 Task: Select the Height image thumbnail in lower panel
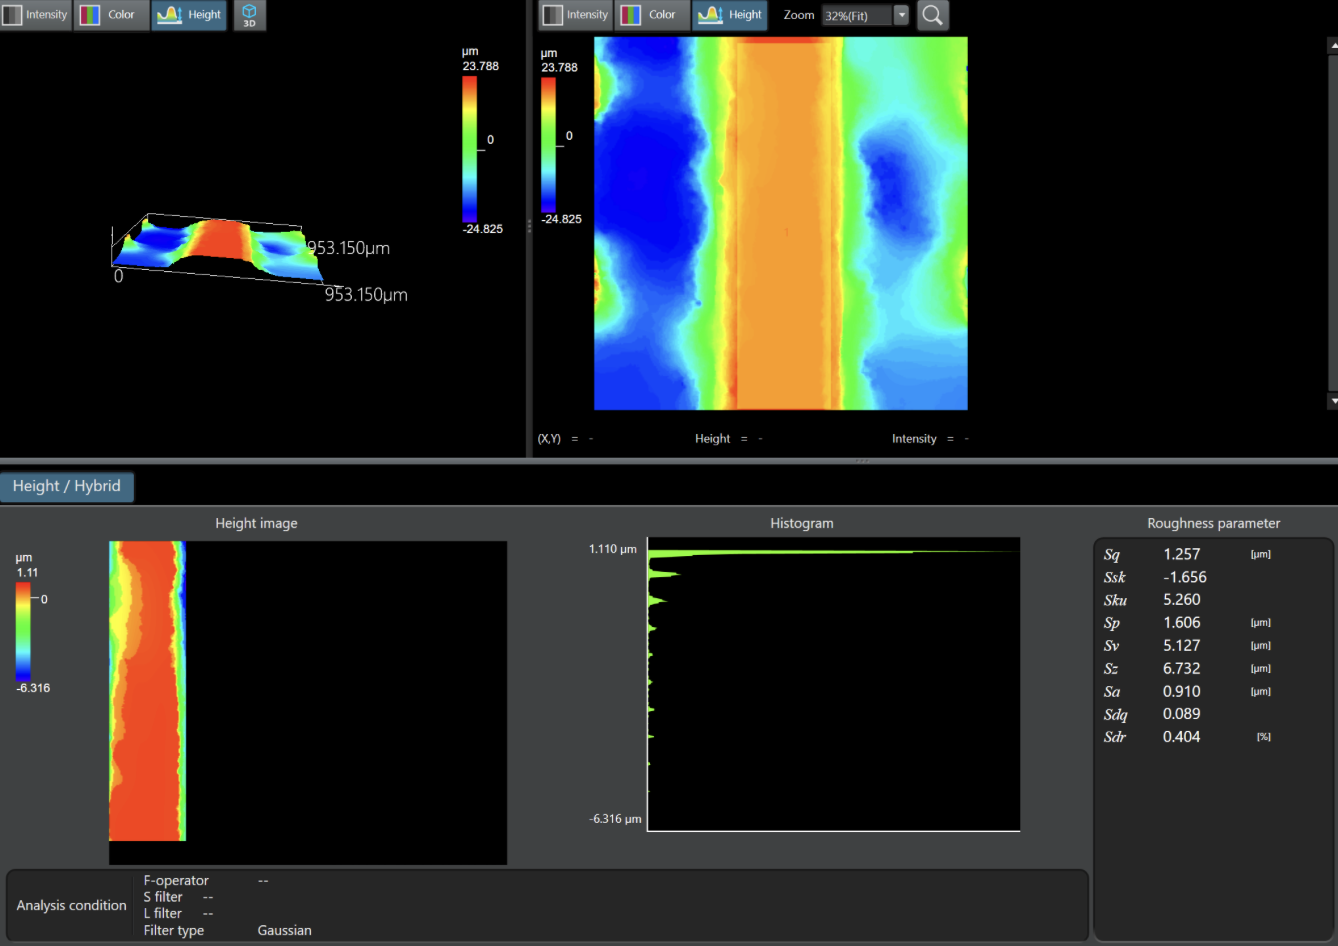[148, 690]
